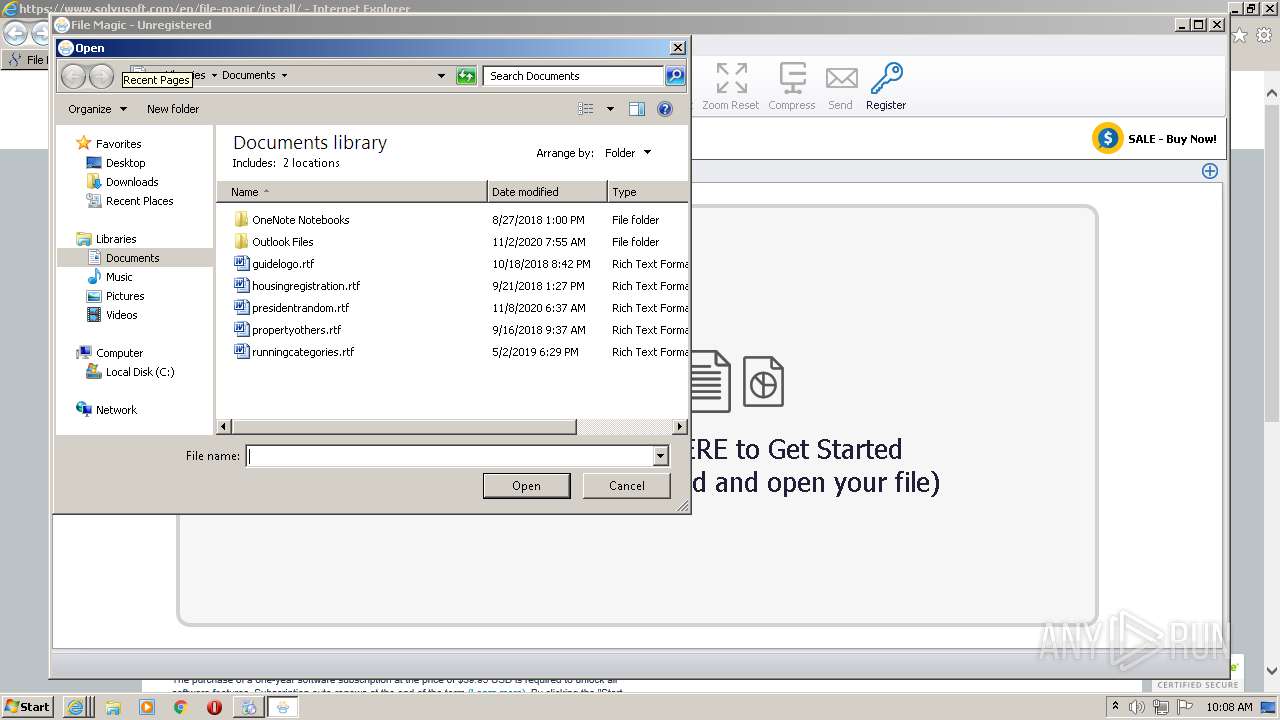Click the text document icon in drop area
Viewport: 1280px width, 720px height.
[710, 381]
